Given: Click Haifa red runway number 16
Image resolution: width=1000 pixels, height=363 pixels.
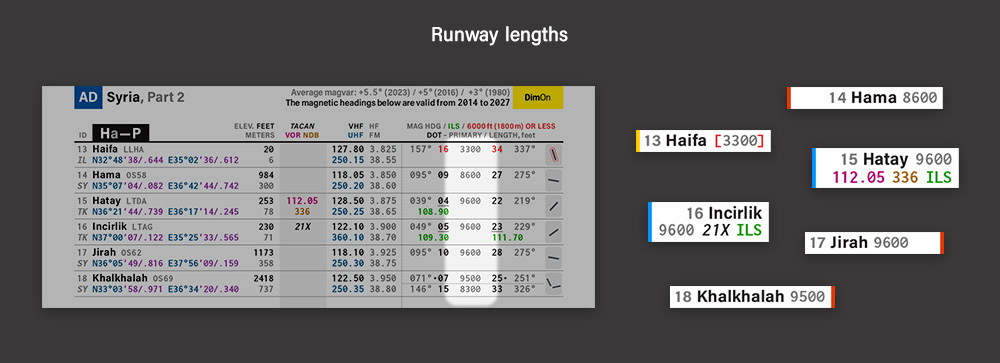Looking at the screenshot, I should (444, 149).
